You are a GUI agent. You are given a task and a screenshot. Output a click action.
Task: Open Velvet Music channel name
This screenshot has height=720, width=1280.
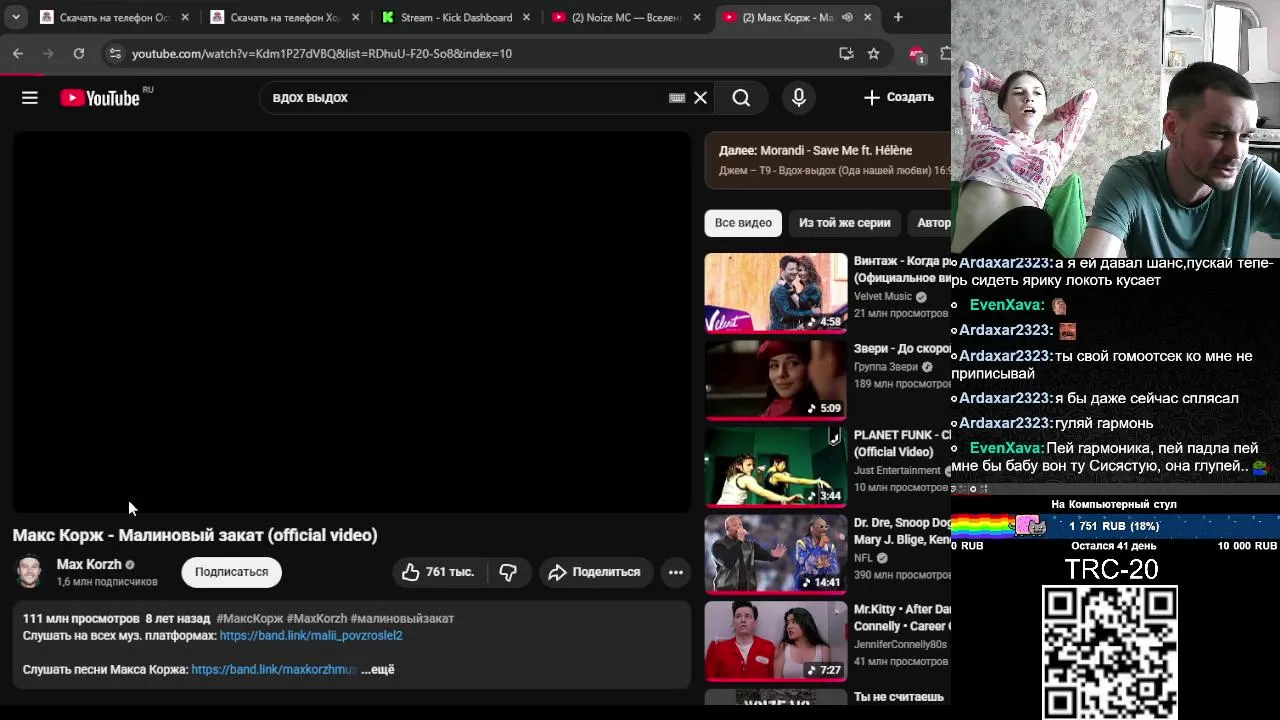pyautogui.click(x=883, y=296)
